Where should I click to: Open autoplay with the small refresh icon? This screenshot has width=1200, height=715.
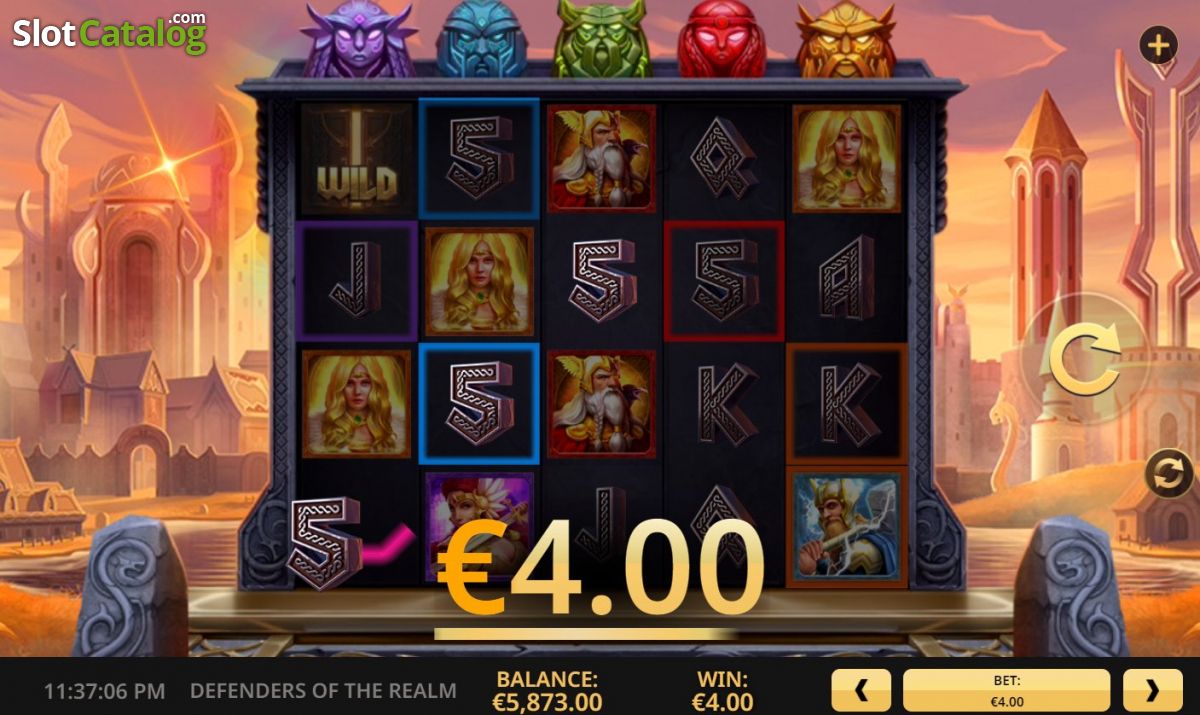pyautogui.click(x=1168, y=473)
